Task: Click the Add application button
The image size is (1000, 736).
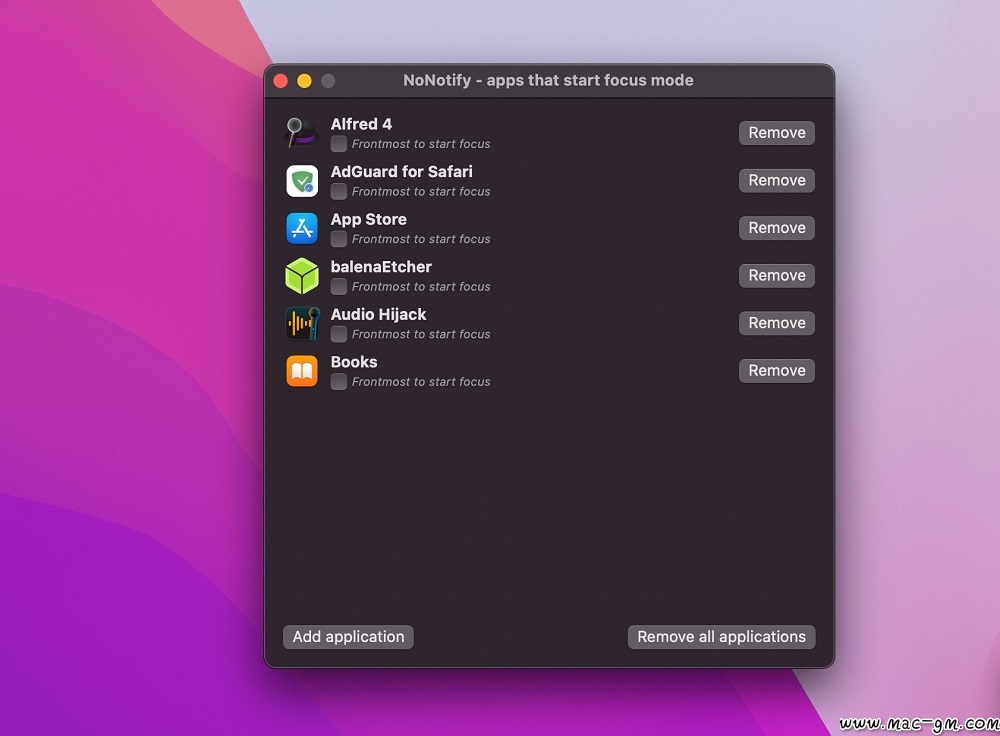Action: pyautogui.click(x=348, y=637)
